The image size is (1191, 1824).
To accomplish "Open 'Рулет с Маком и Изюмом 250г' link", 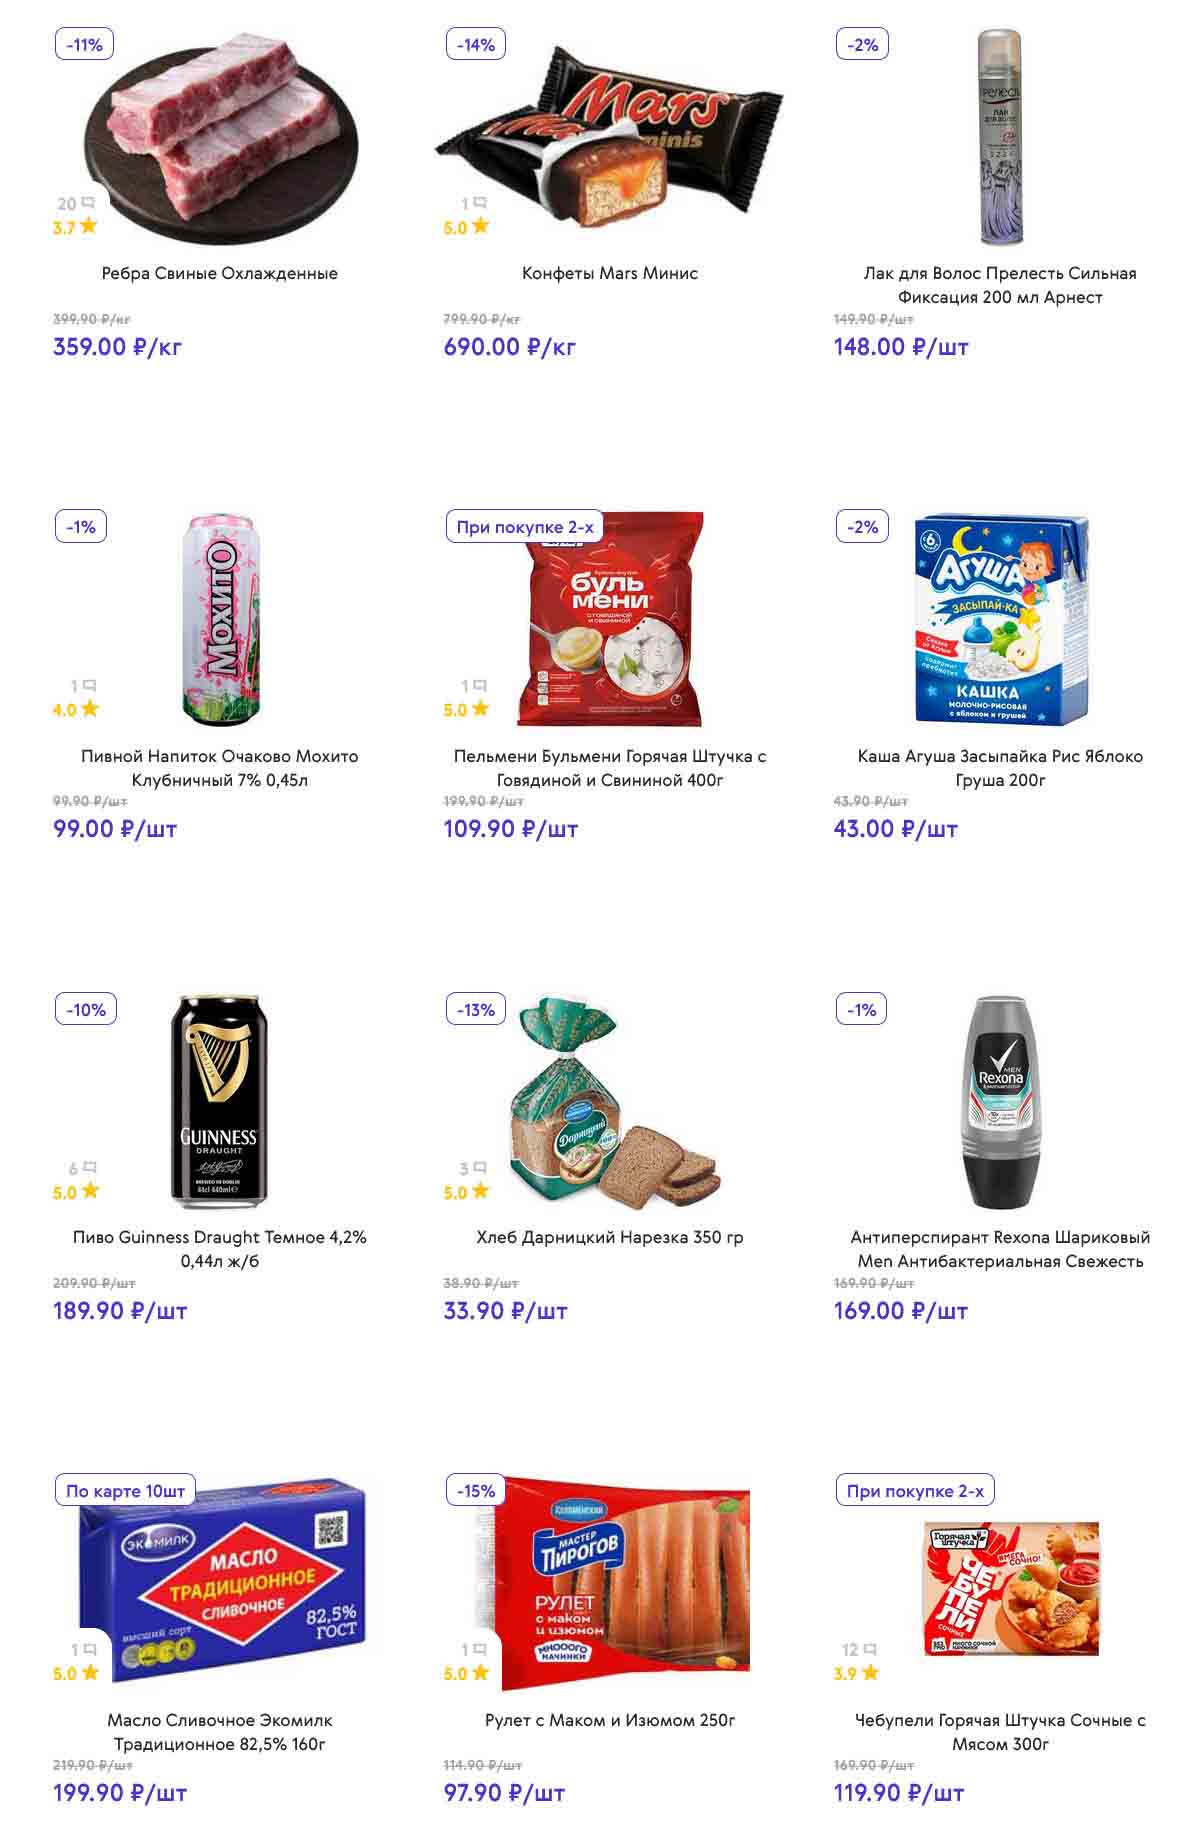I will [x=610, y=1720].
